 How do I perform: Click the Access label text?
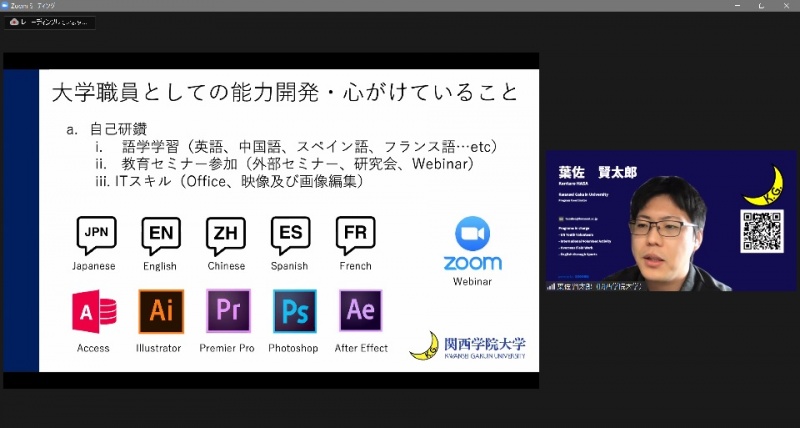point(93,348)
